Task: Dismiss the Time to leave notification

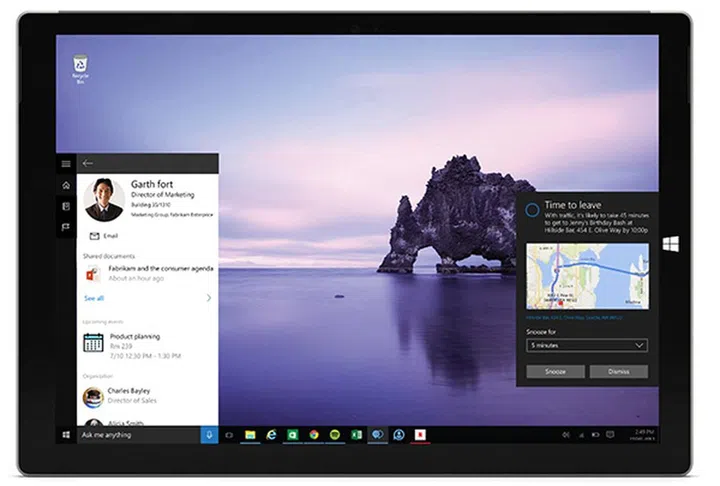Action: [x=619, y=371]
